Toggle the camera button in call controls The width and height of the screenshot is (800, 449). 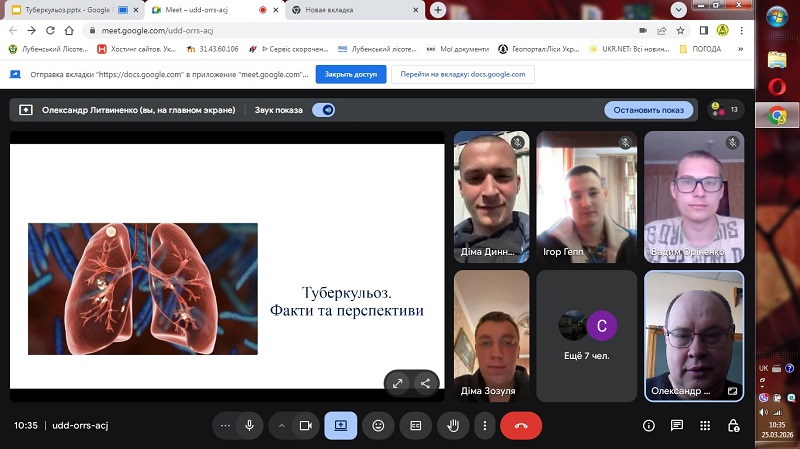(x=306, y=425)
